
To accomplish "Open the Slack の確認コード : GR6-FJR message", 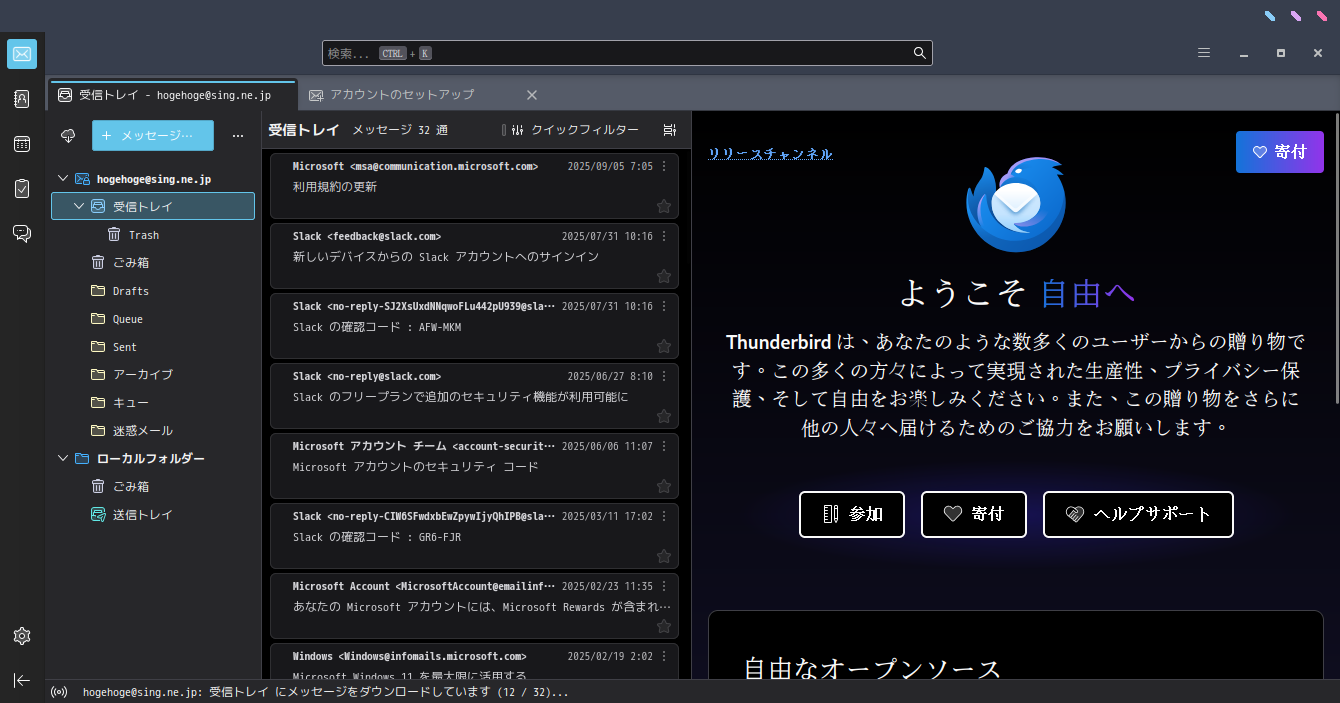I will (x=474, y=536).
